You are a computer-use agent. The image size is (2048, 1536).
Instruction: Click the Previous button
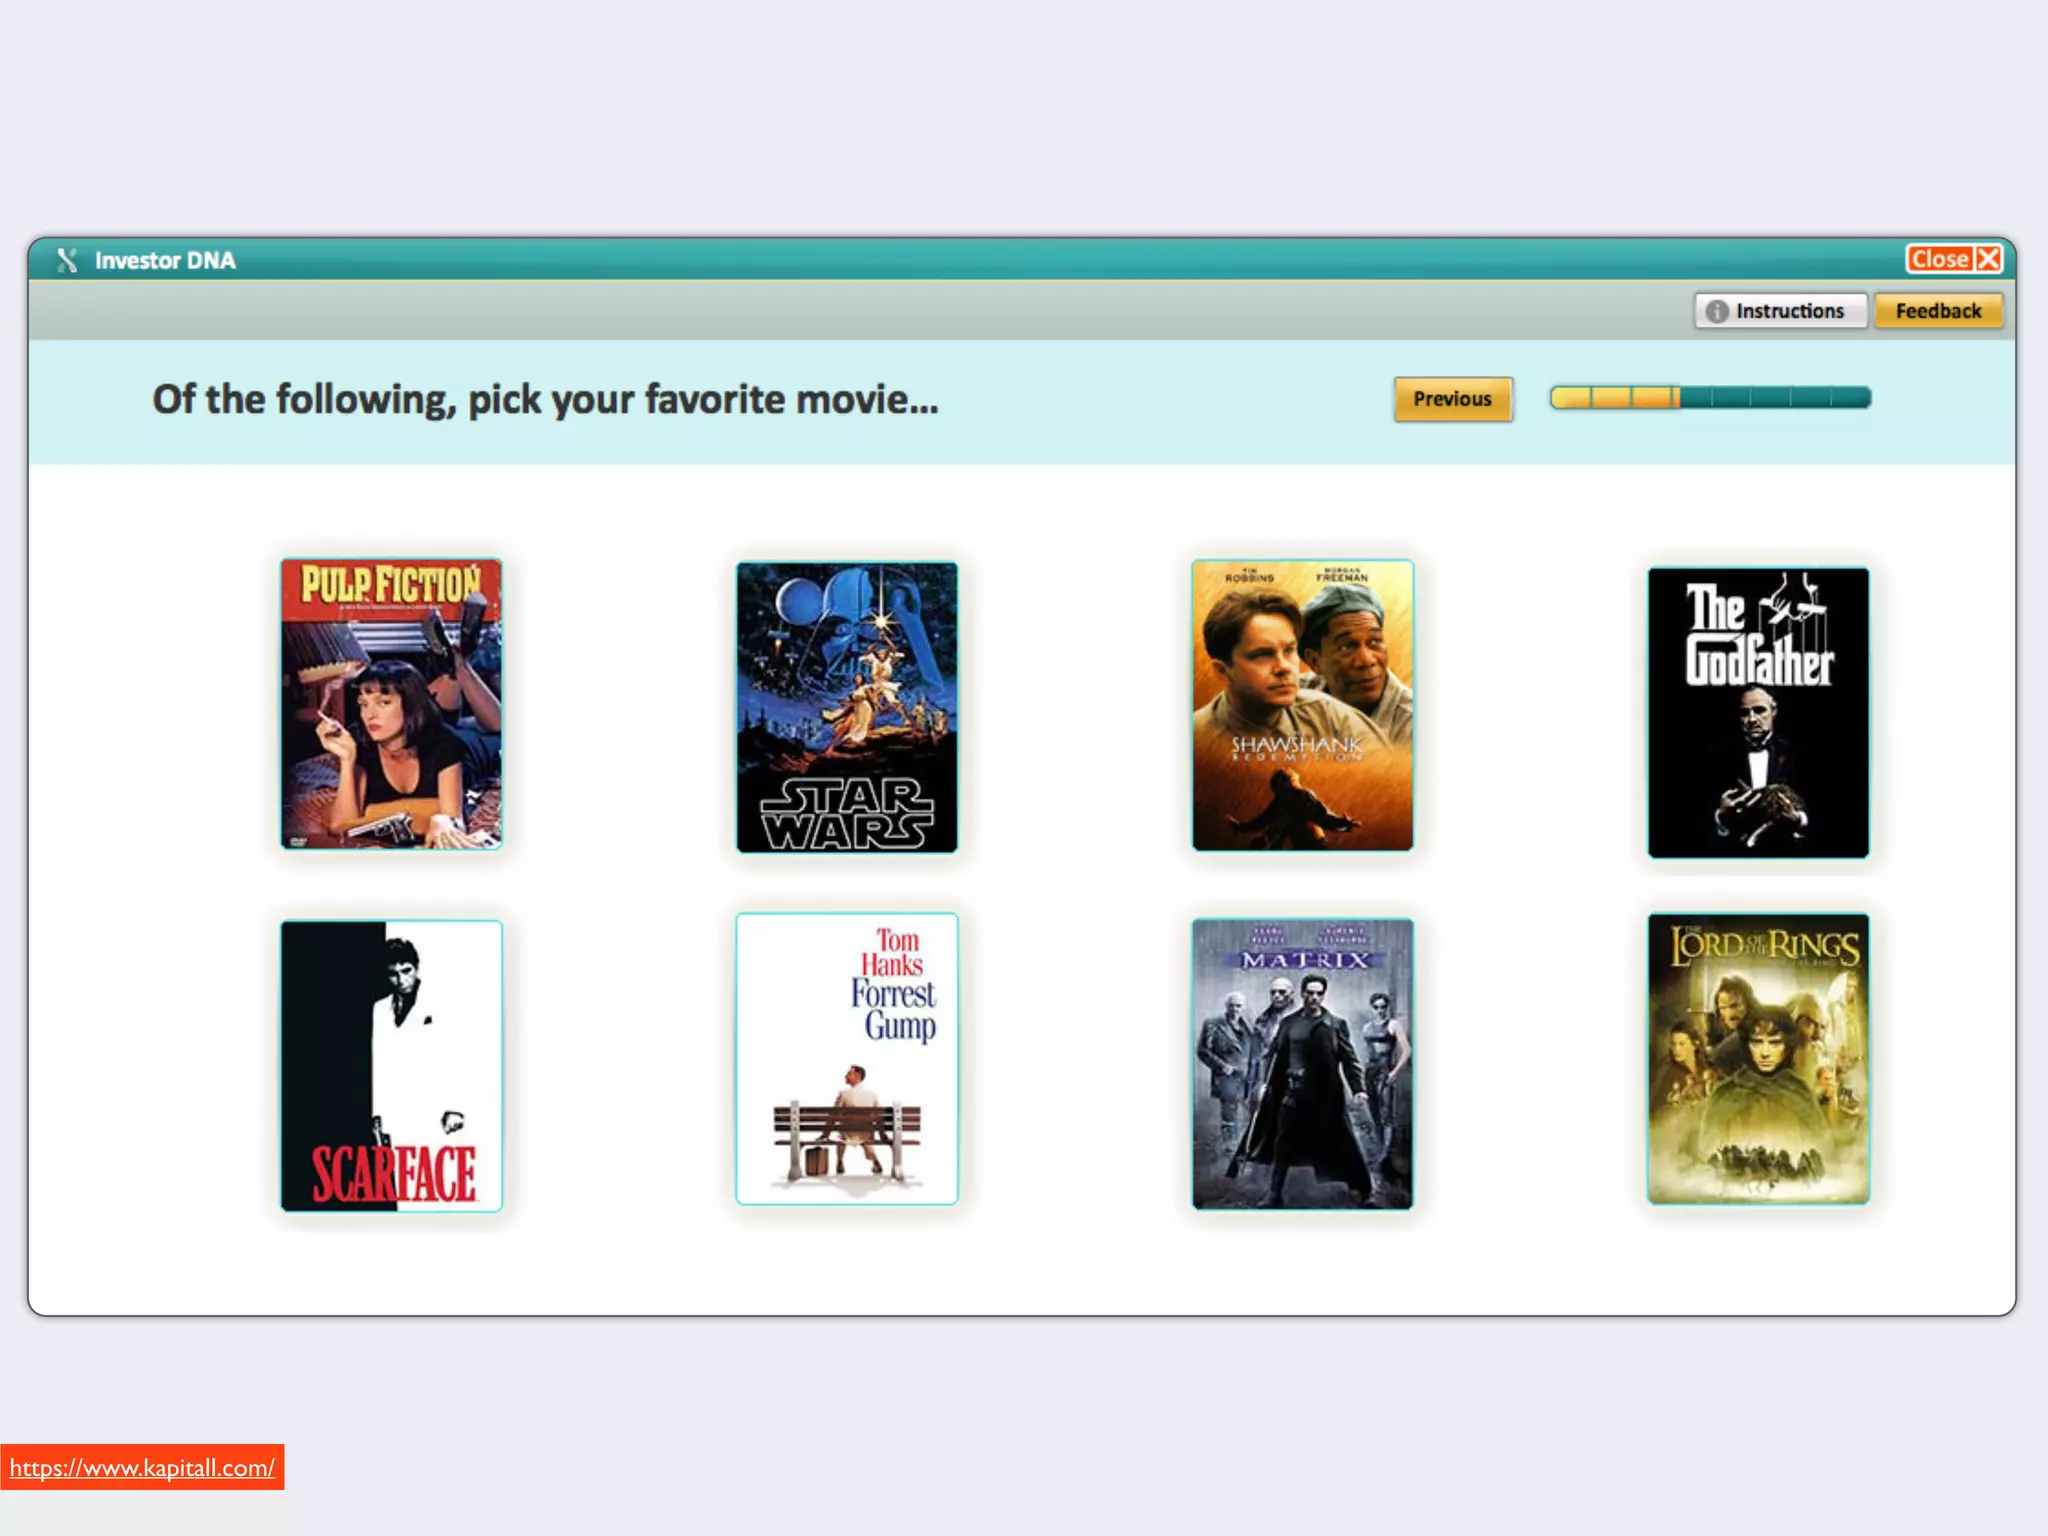coord(1452,399)
